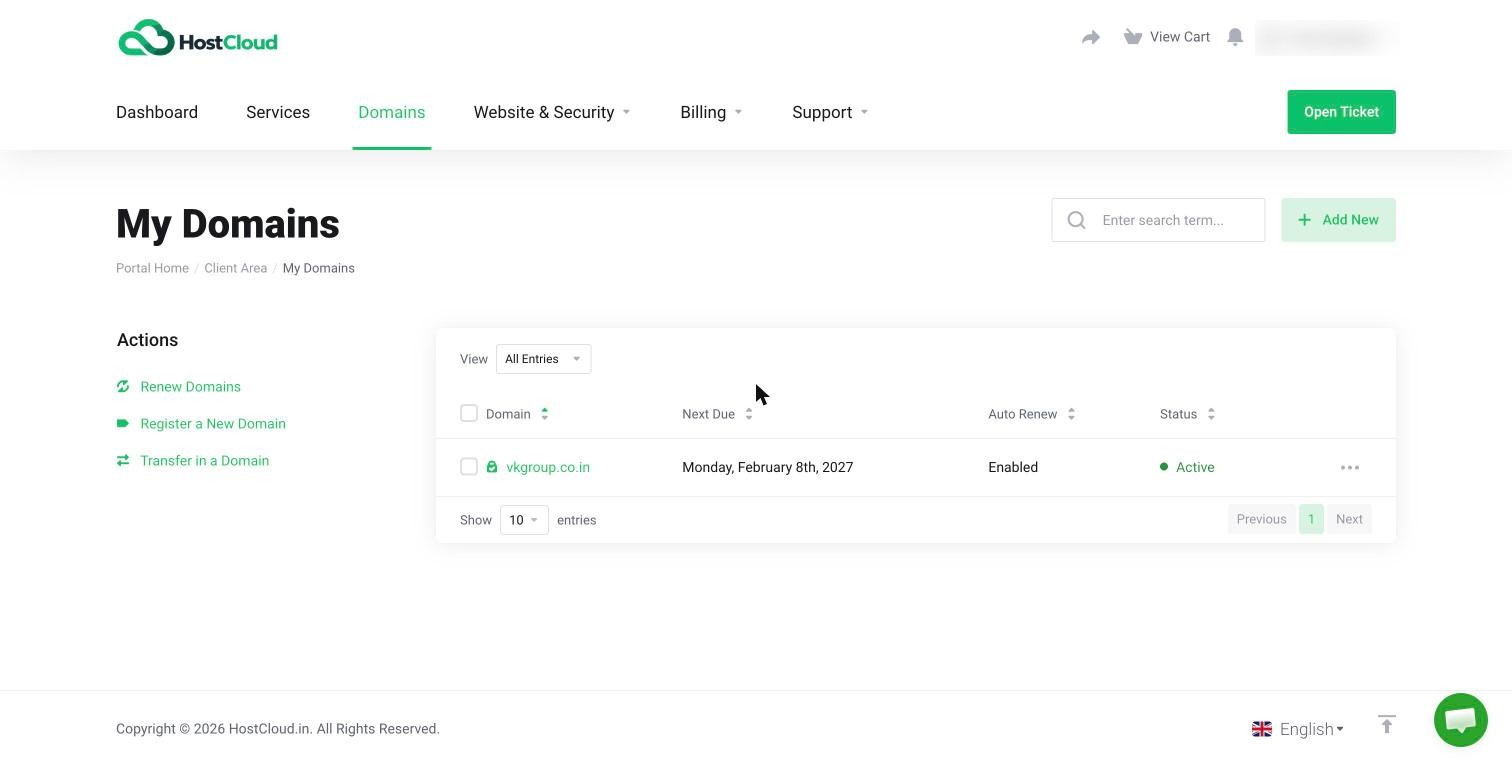This screenshot has width=1512, height=767.
Task: Open the three-dot menu for vkgroup.co.in
Action: [x=1350, y=467]
